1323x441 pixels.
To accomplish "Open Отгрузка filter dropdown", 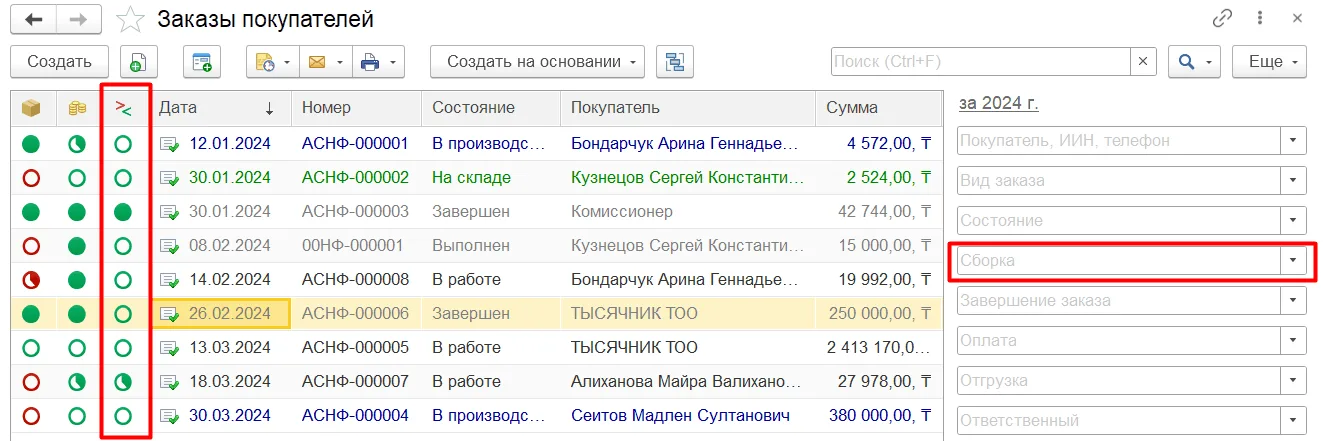I will coord(1294,381).
